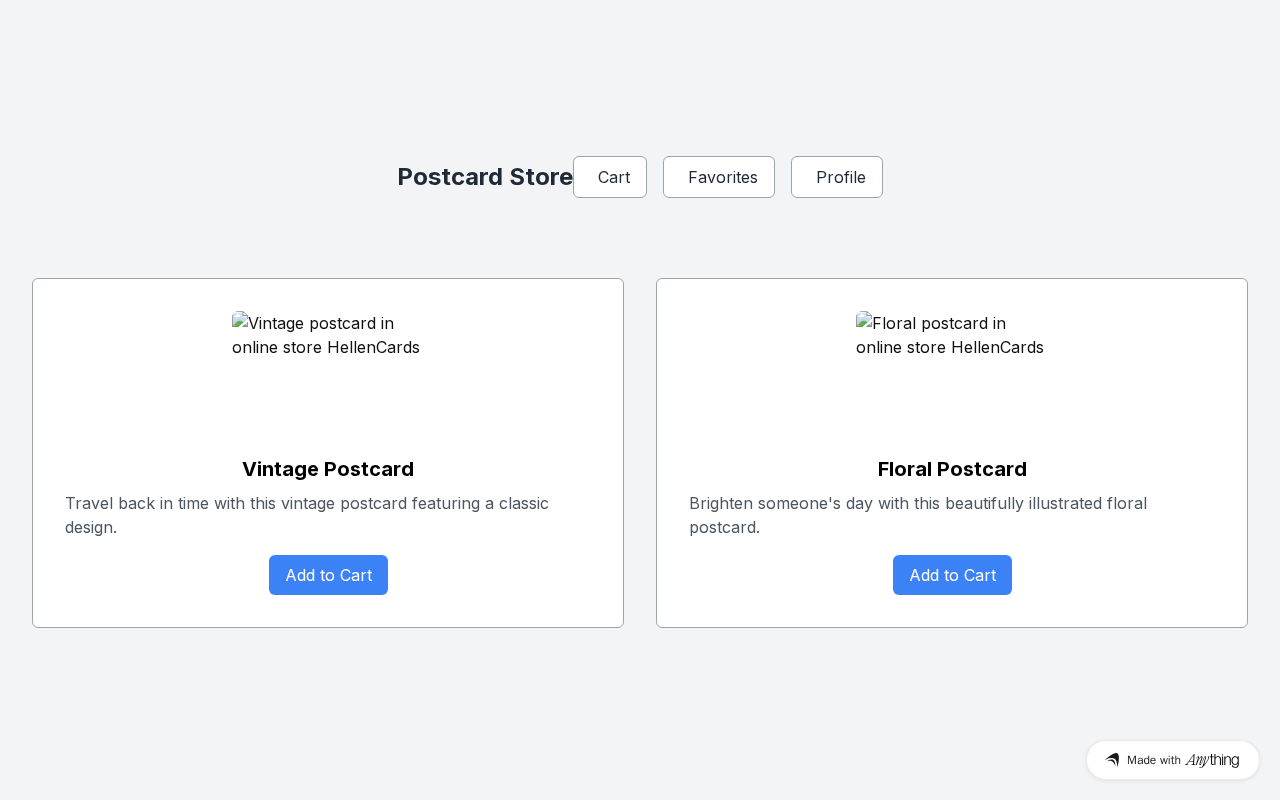This screenshot has width=1280, height=800.
Task: Click the 'Made with' text in badge
Action: tap(1154, 760)
